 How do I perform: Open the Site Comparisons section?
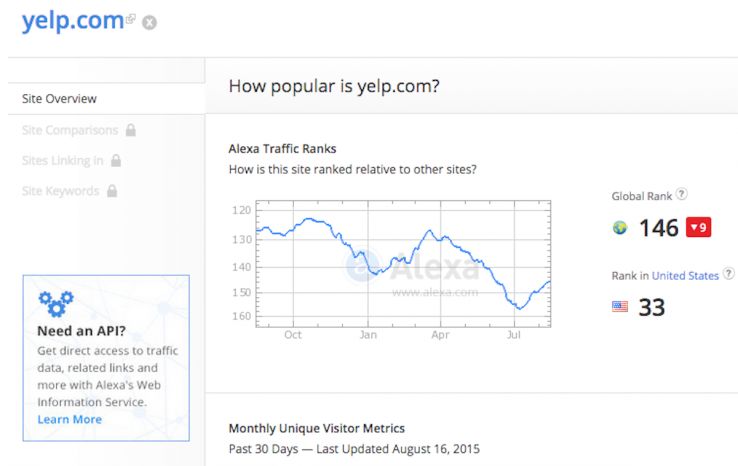70,130
